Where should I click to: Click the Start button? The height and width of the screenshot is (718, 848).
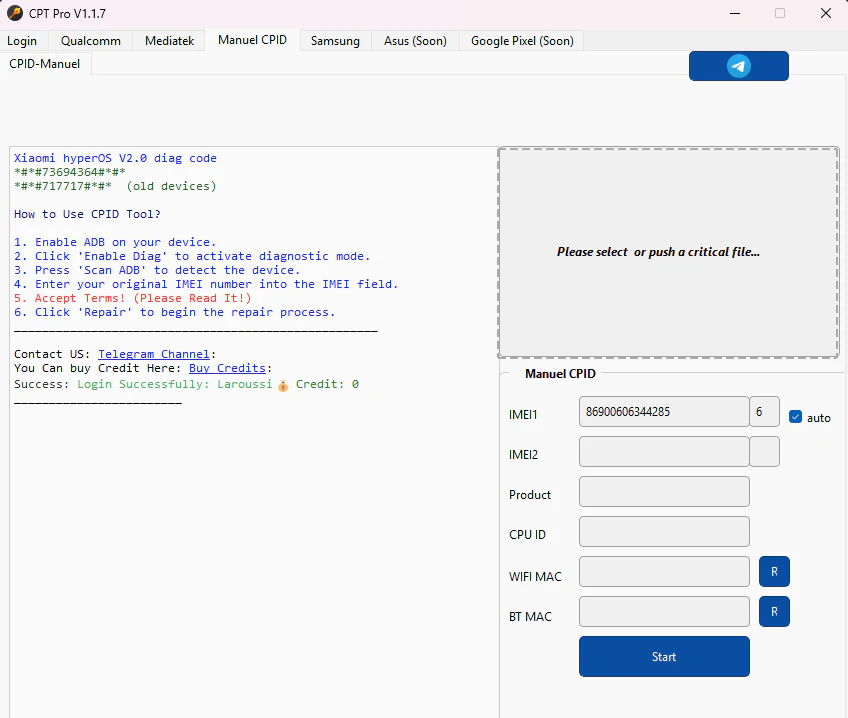tap(664, 656)
